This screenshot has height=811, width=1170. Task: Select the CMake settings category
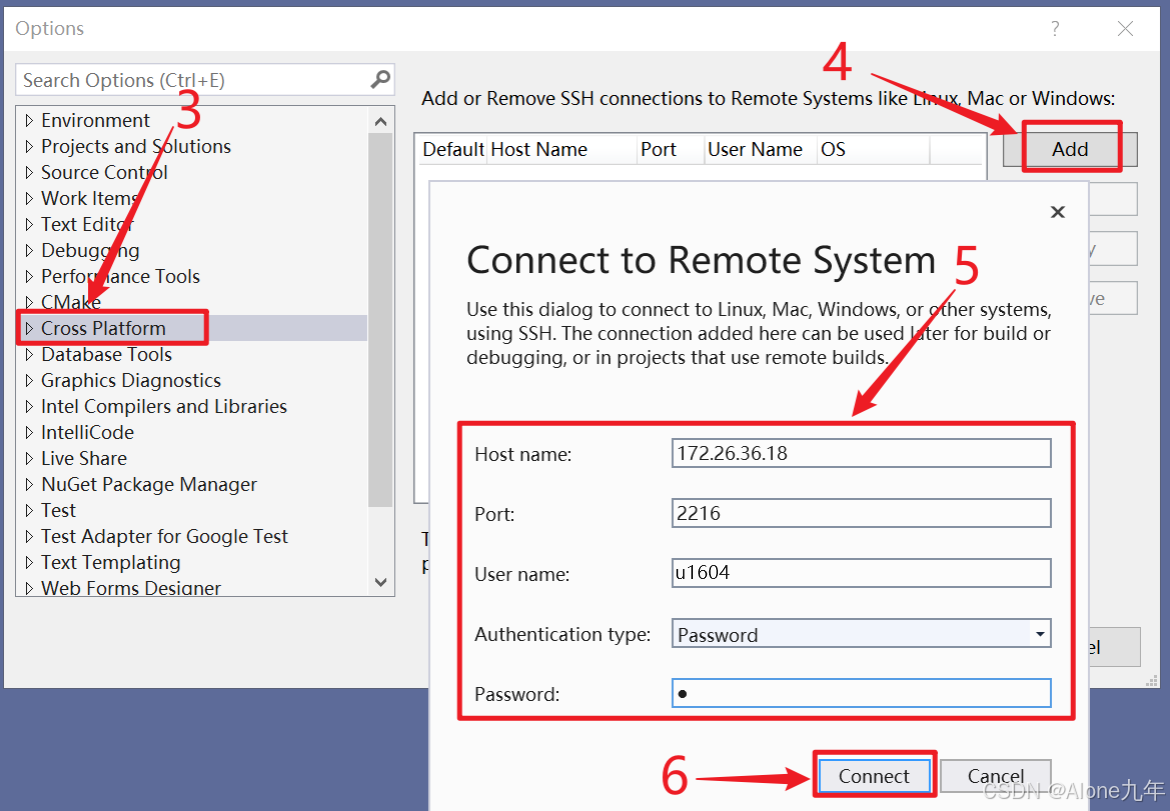72,302
